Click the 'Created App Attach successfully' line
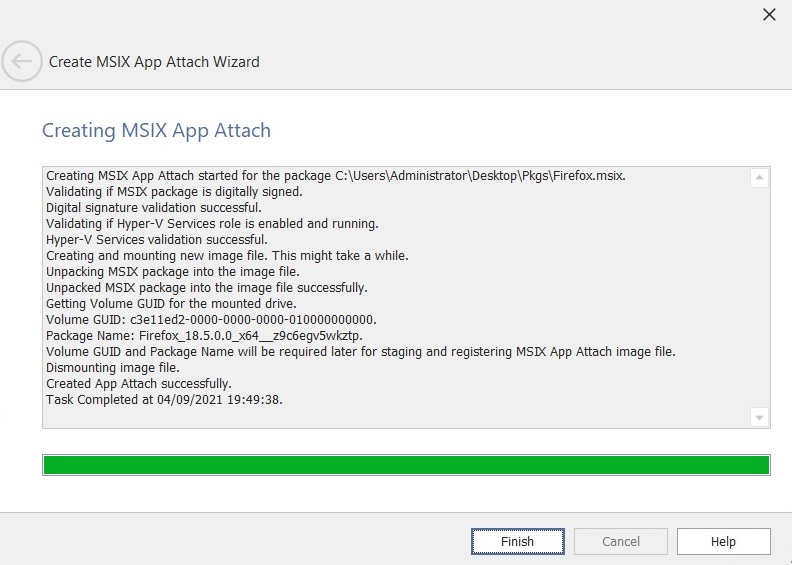Screen dimensions: 792x565 139,384
